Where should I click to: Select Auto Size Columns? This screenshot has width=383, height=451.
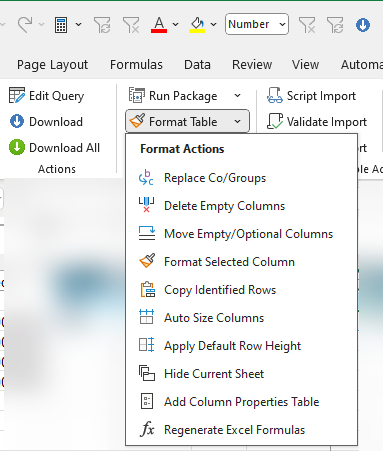point(241,318)
